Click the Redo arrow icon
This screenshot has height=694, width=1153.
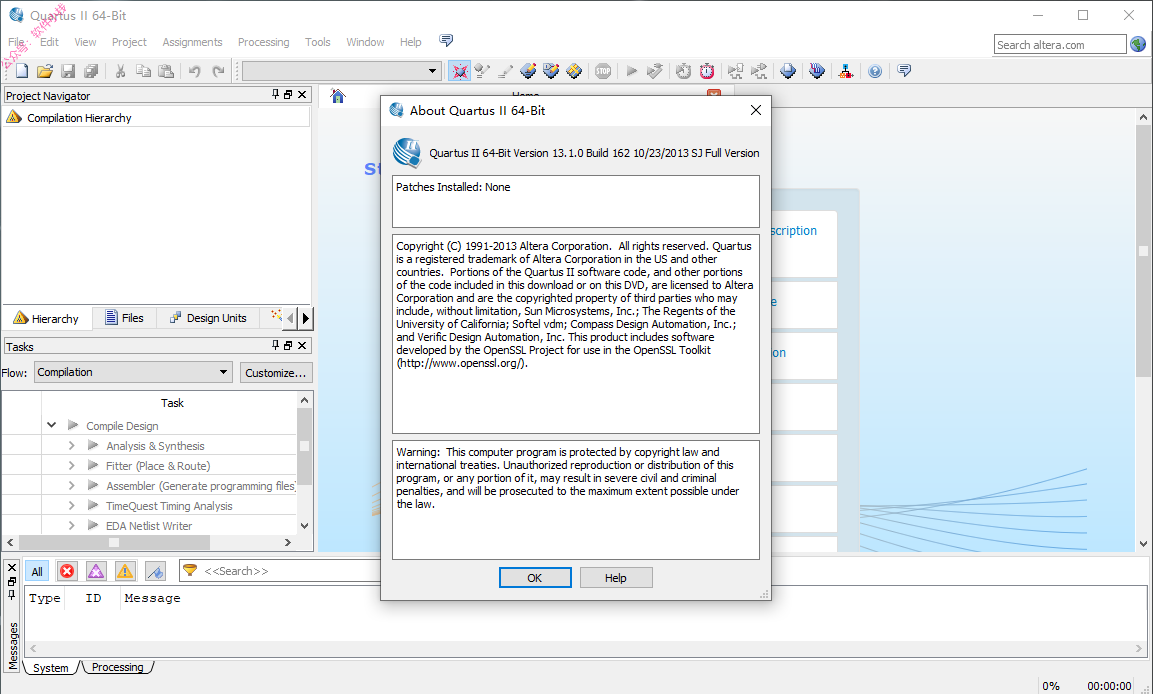pyautogui.click(x=218, y=71)
